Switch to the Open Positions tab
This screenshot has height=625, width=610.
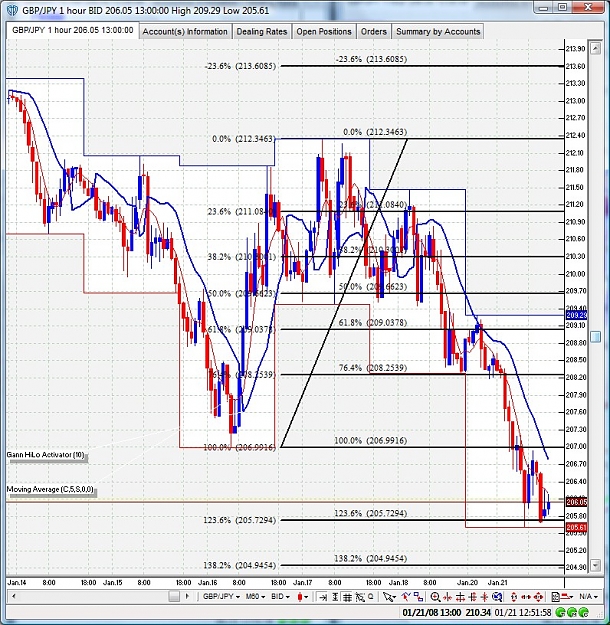(324, 31)
